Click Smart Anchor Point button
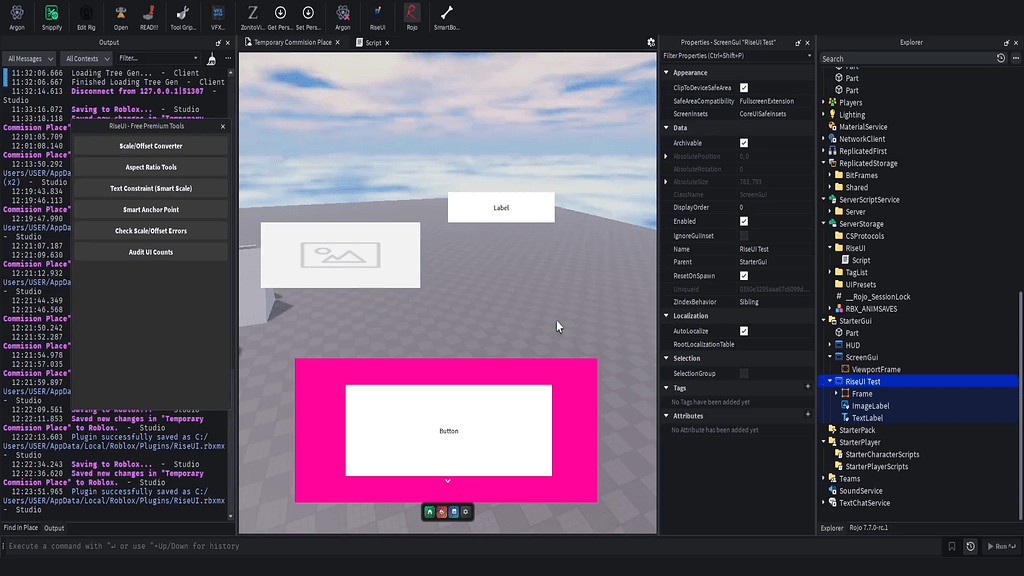 pyautogui.click(x=151, y=210)
